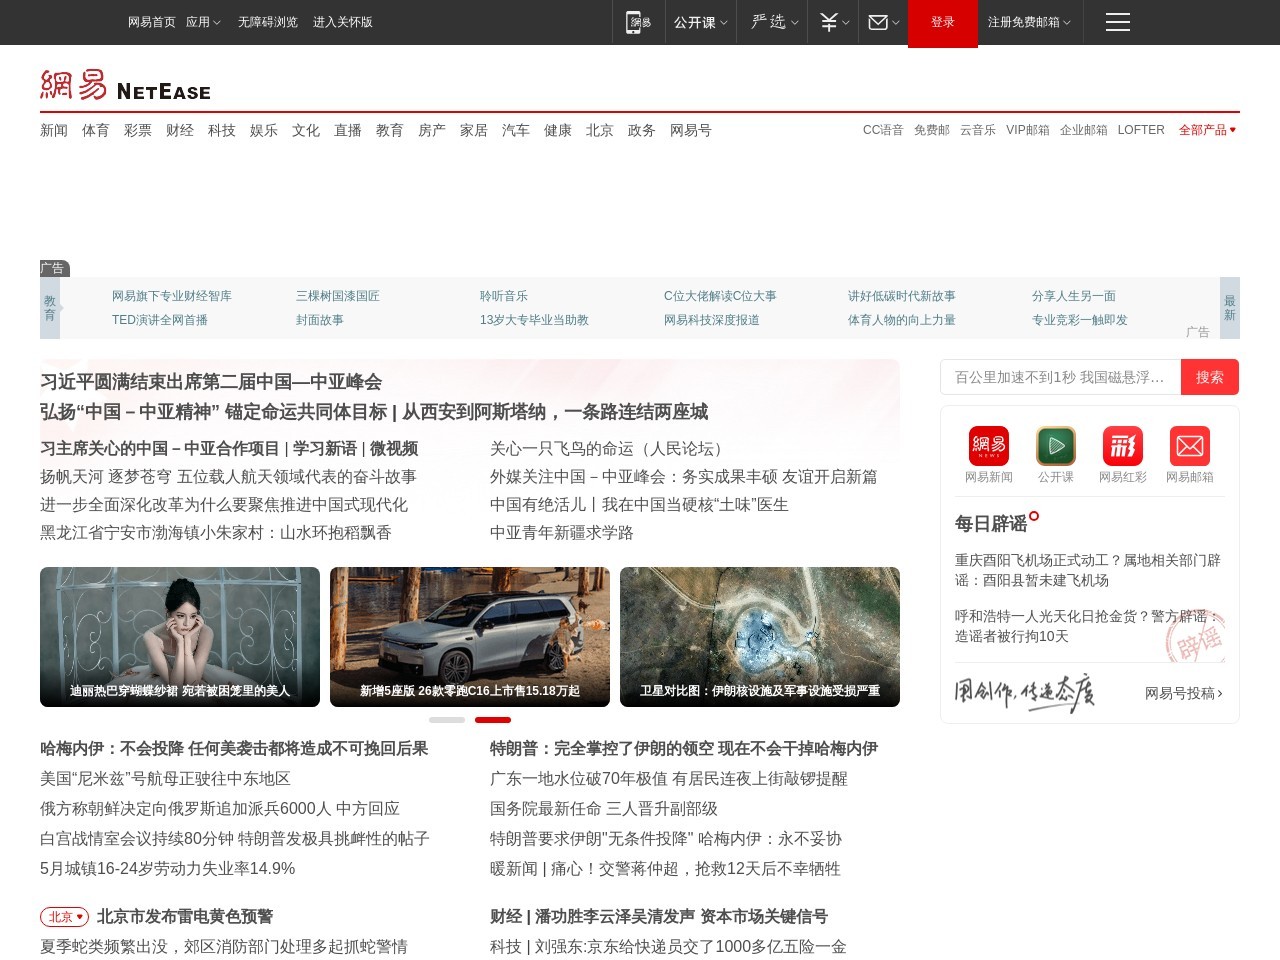Open 关心一只飞鸟的命运 article
Screen dimensions: 1280x960
click(x=609, y=449)
